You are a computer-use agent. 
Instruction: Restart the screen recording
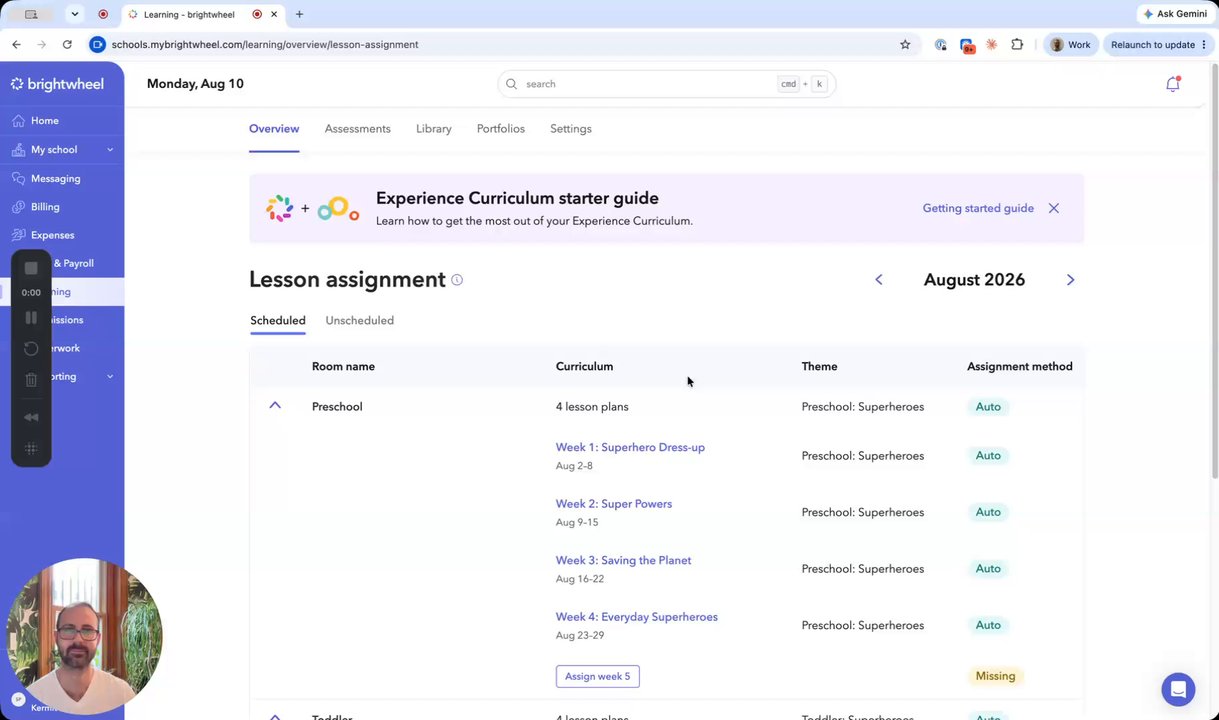pyautogui.click(x=31, y=349)
